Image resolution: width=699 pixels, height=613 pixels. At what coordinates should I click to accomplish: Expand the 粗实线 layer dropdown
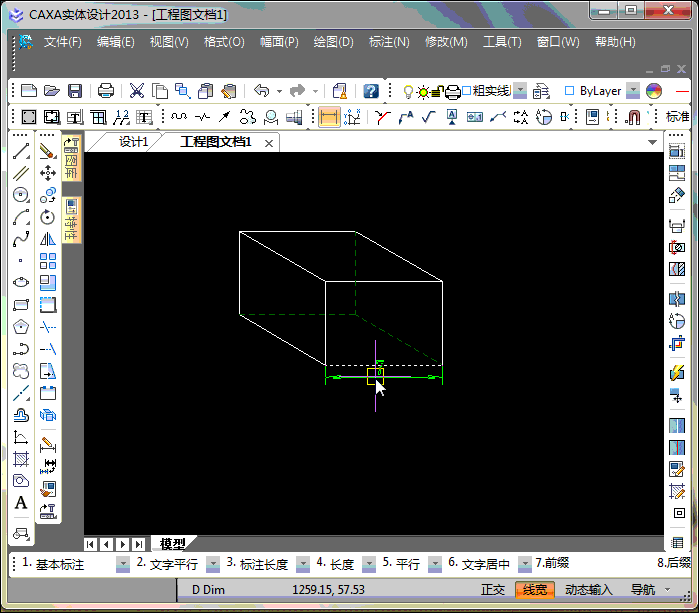(x=519, y=91)
